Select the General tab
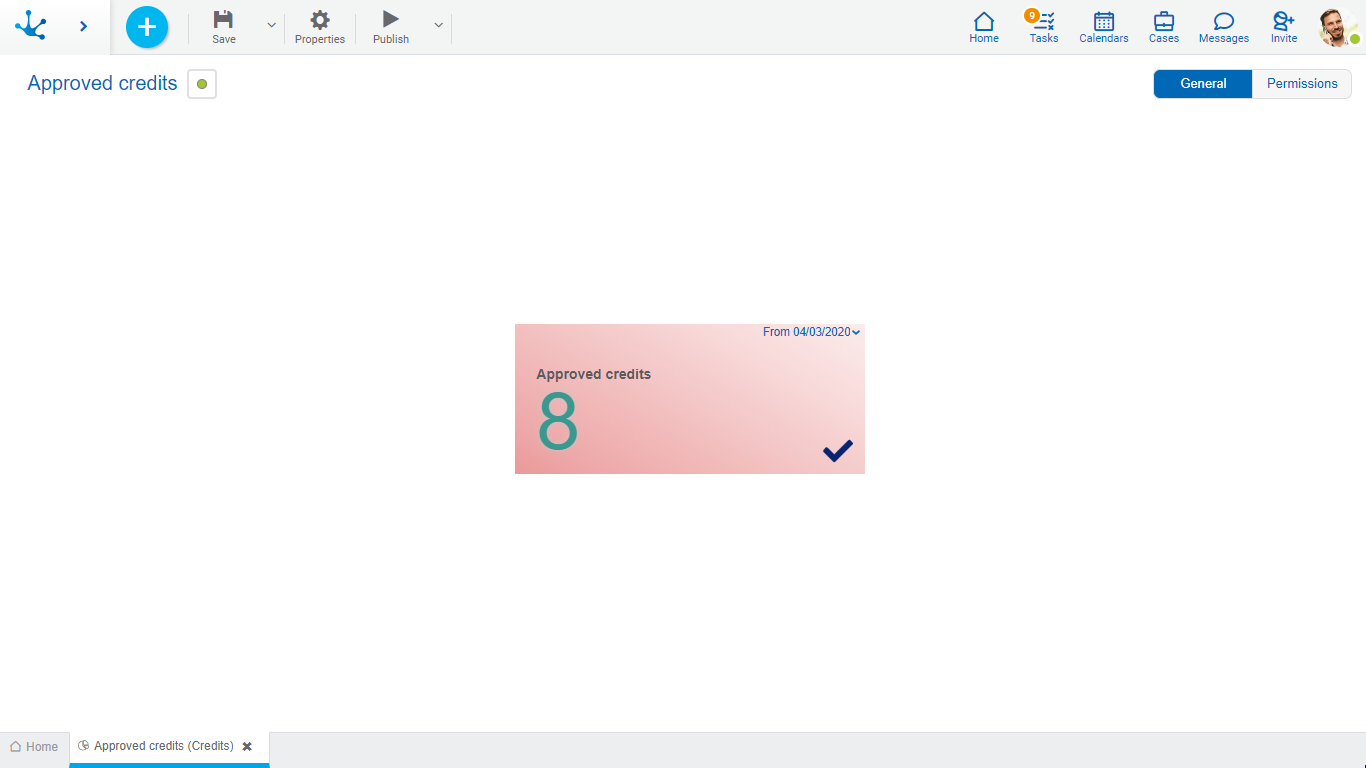Image resolution: width=1366 pixels, height=768 pixels. click(1203, 84)
